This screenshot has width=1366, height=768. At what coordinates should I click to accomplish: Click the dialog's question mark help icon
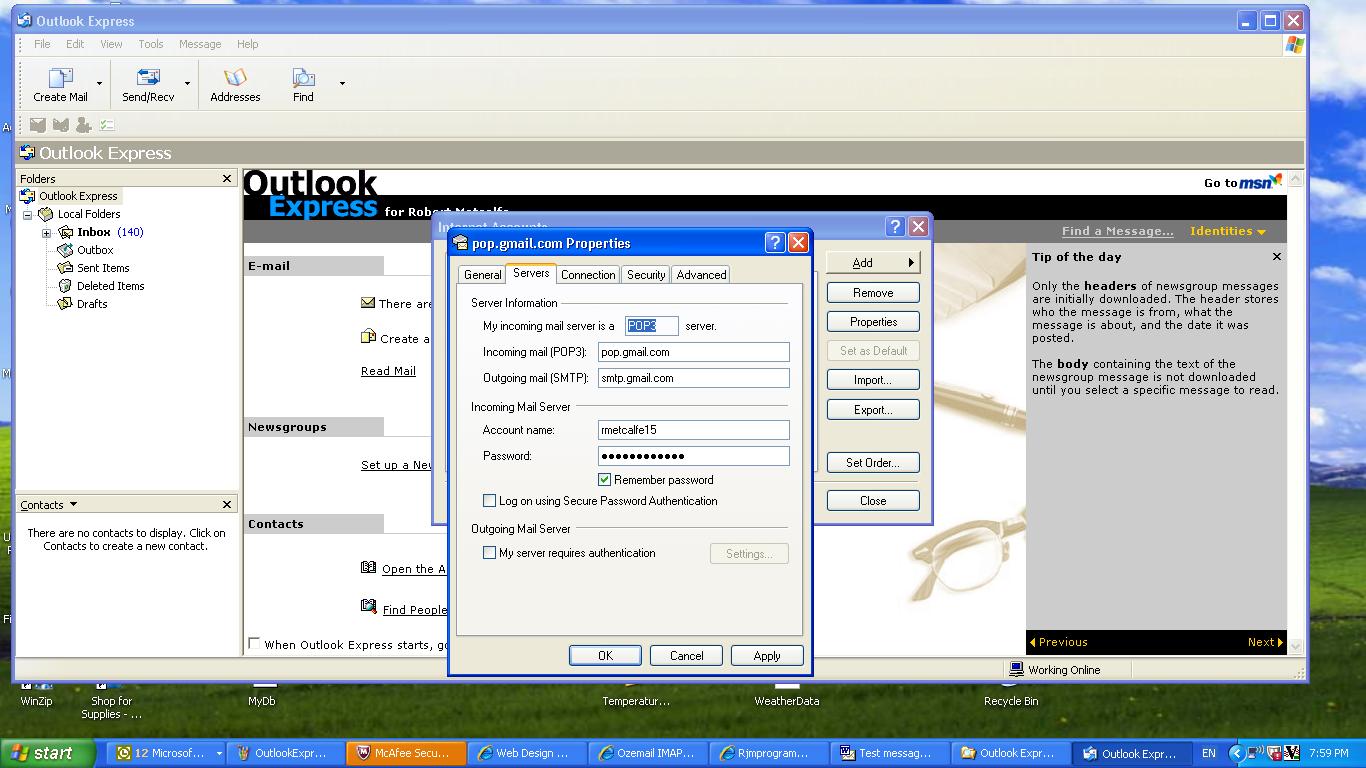point(774,243)
